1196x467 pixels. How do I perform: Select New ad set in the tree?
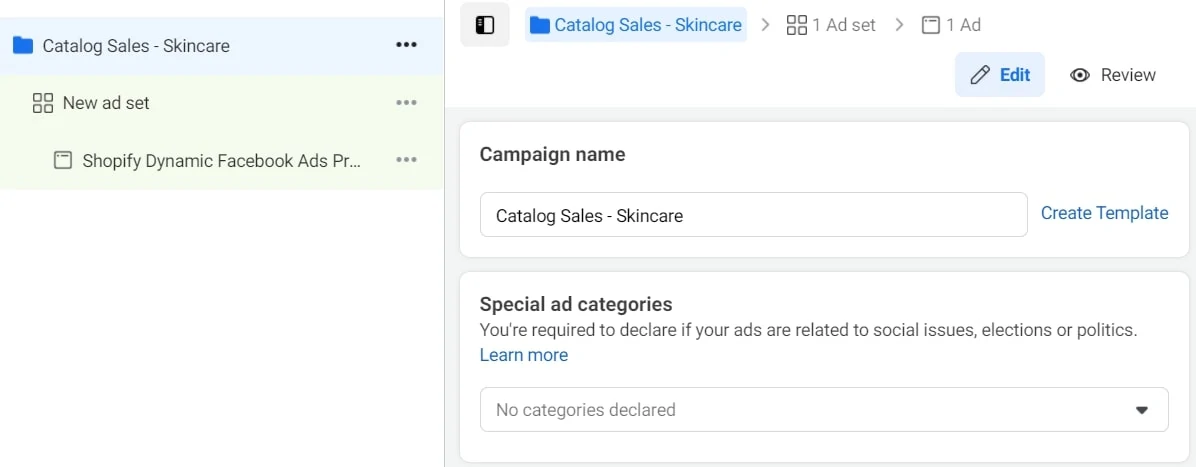tap(106, 103)
